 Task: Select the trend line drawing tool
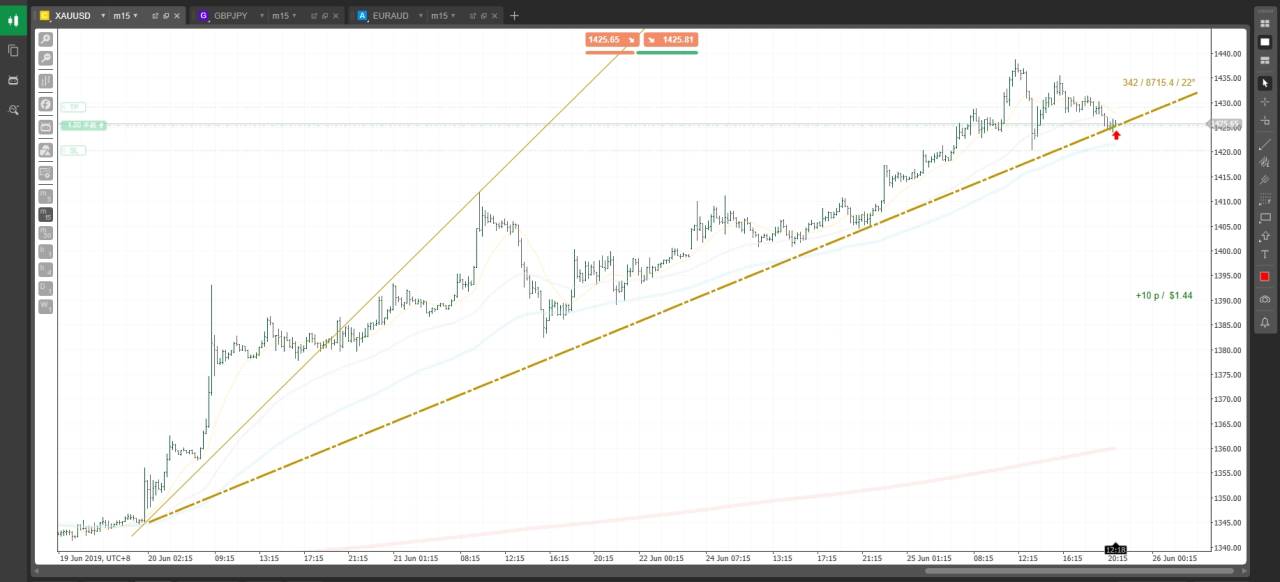click(x=1264, y=145)
